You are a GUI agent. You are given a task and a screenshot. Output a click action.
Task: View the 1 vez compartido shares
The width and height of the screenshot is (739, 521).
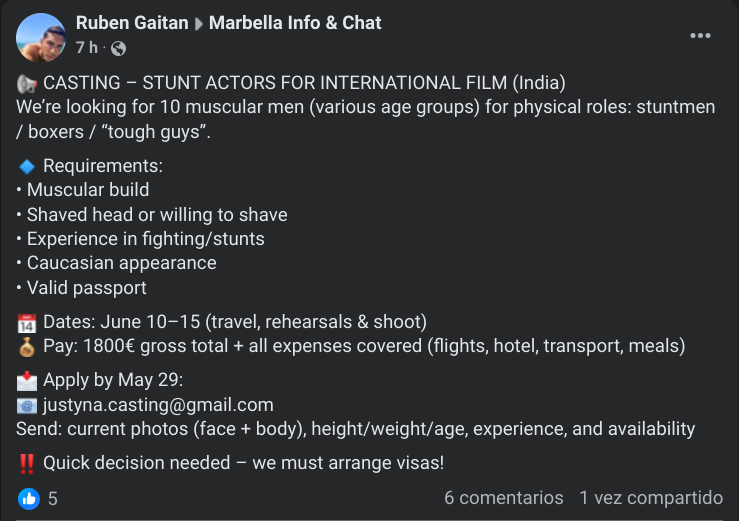pyautogui.click(x=651, y=498)
